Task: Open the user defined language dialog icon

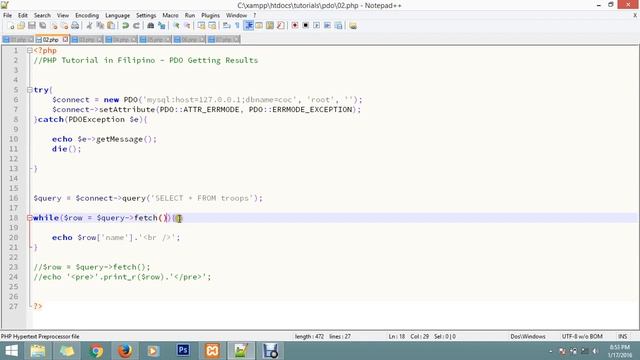Action: 259,26
